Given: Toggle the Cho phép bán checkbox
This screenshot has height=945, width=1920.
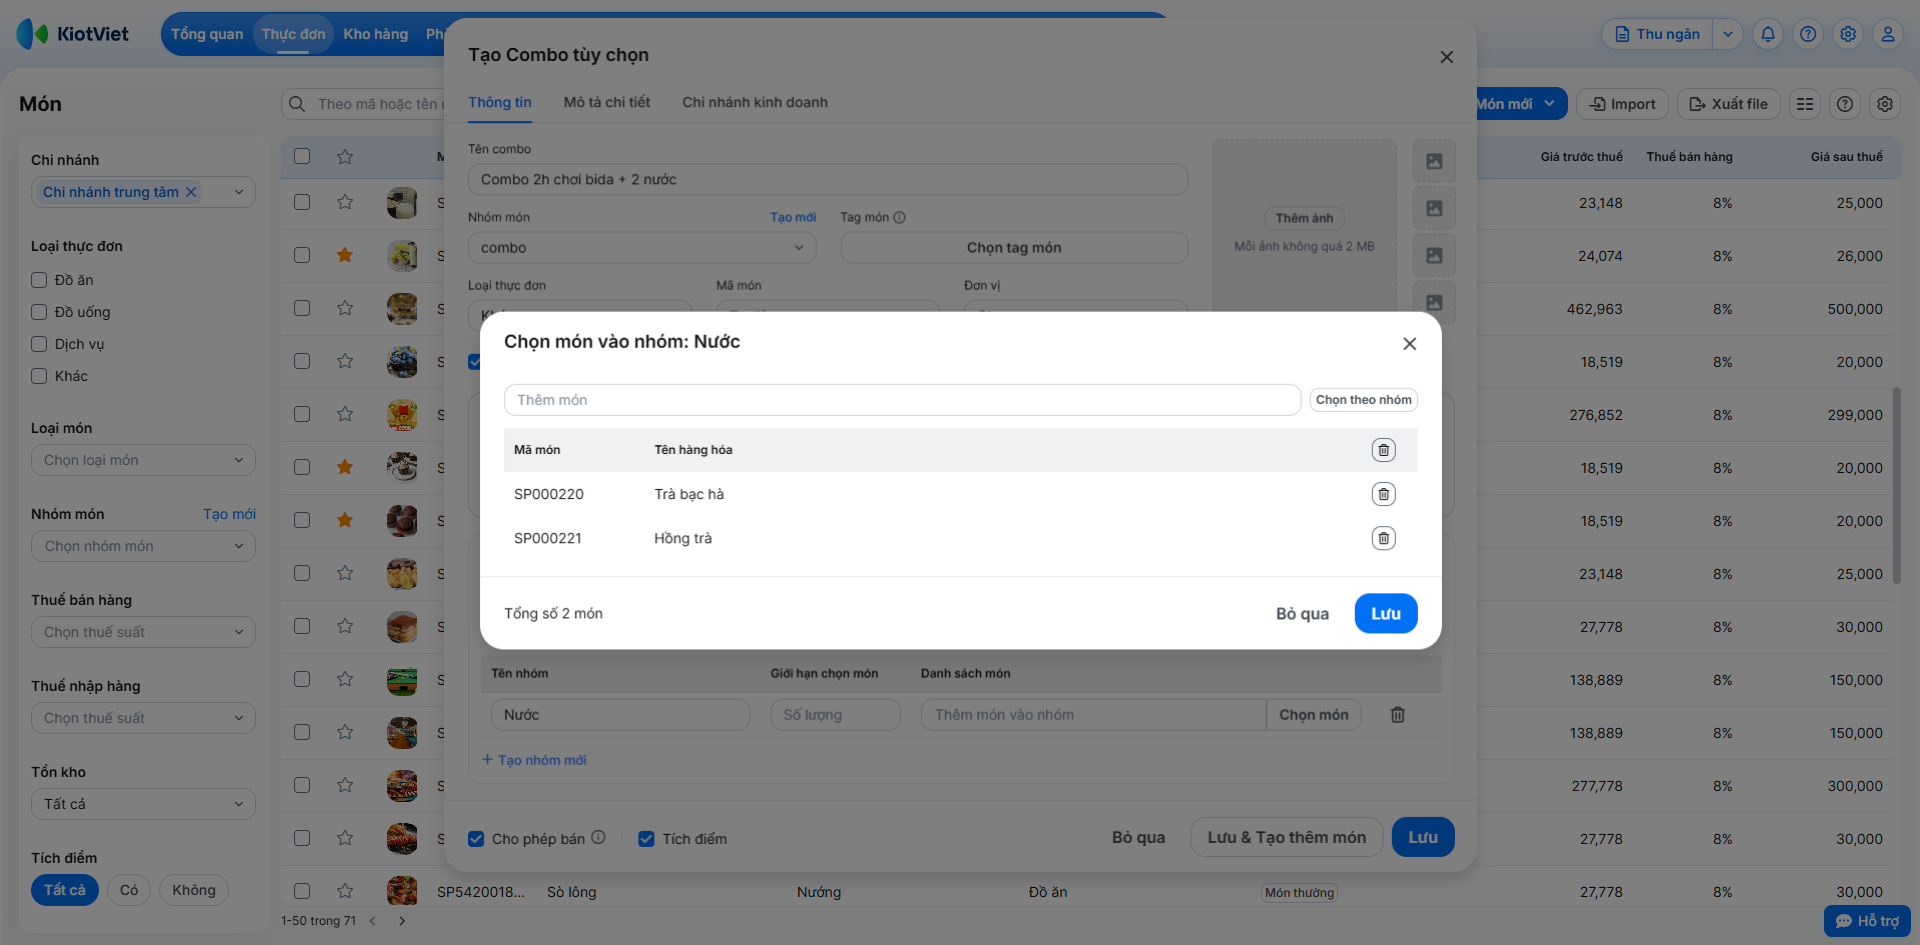Looking at the screenshot, I should (x=477, y=839).
